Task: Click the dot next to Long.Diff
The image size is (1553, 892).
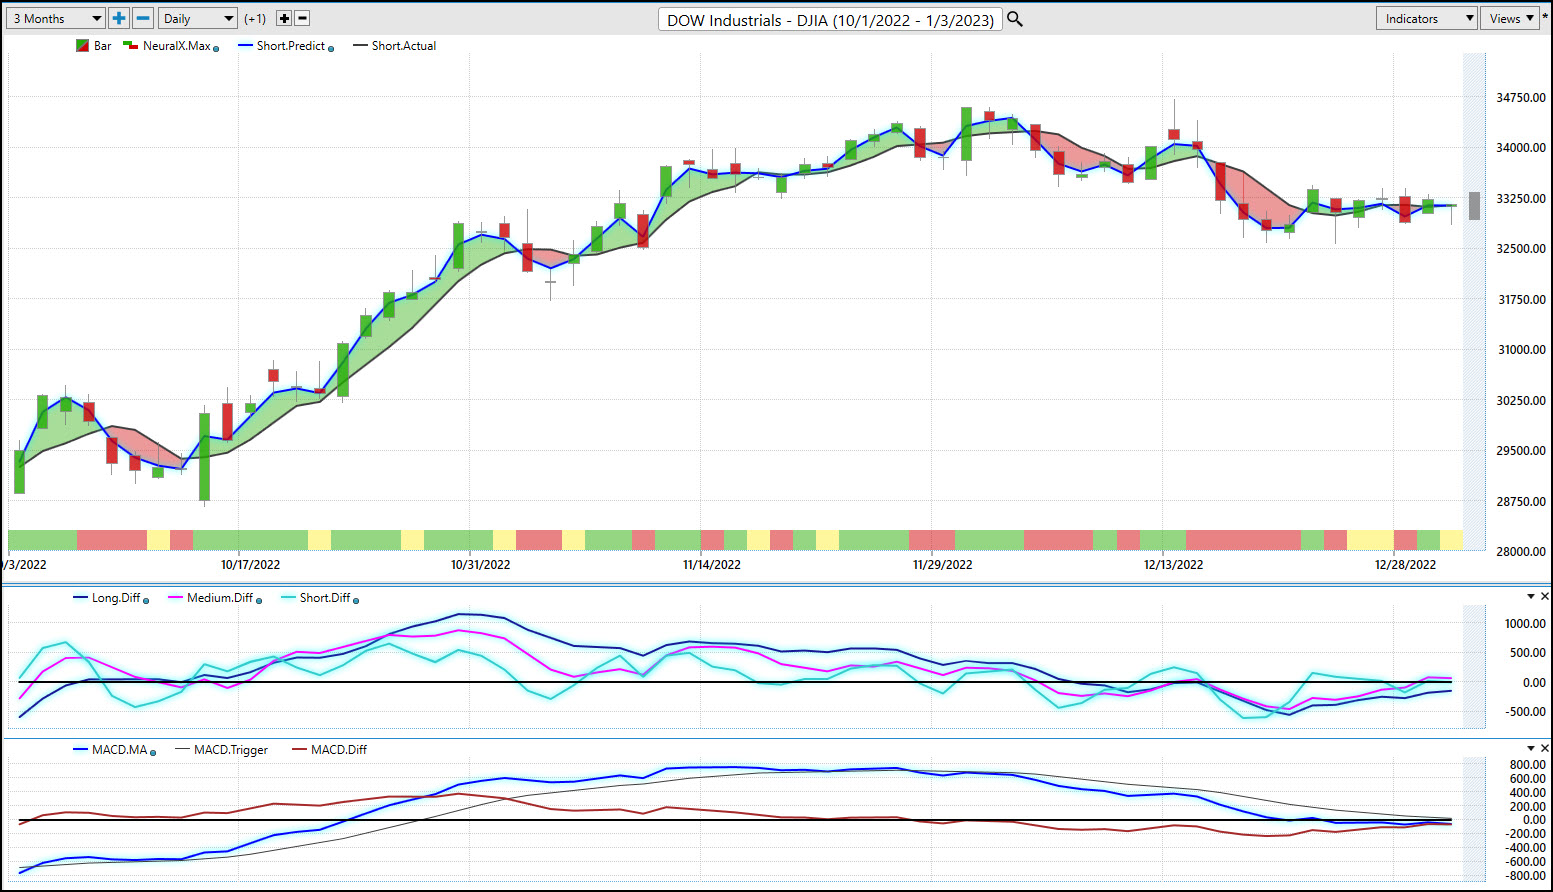Action: [146, 600]
